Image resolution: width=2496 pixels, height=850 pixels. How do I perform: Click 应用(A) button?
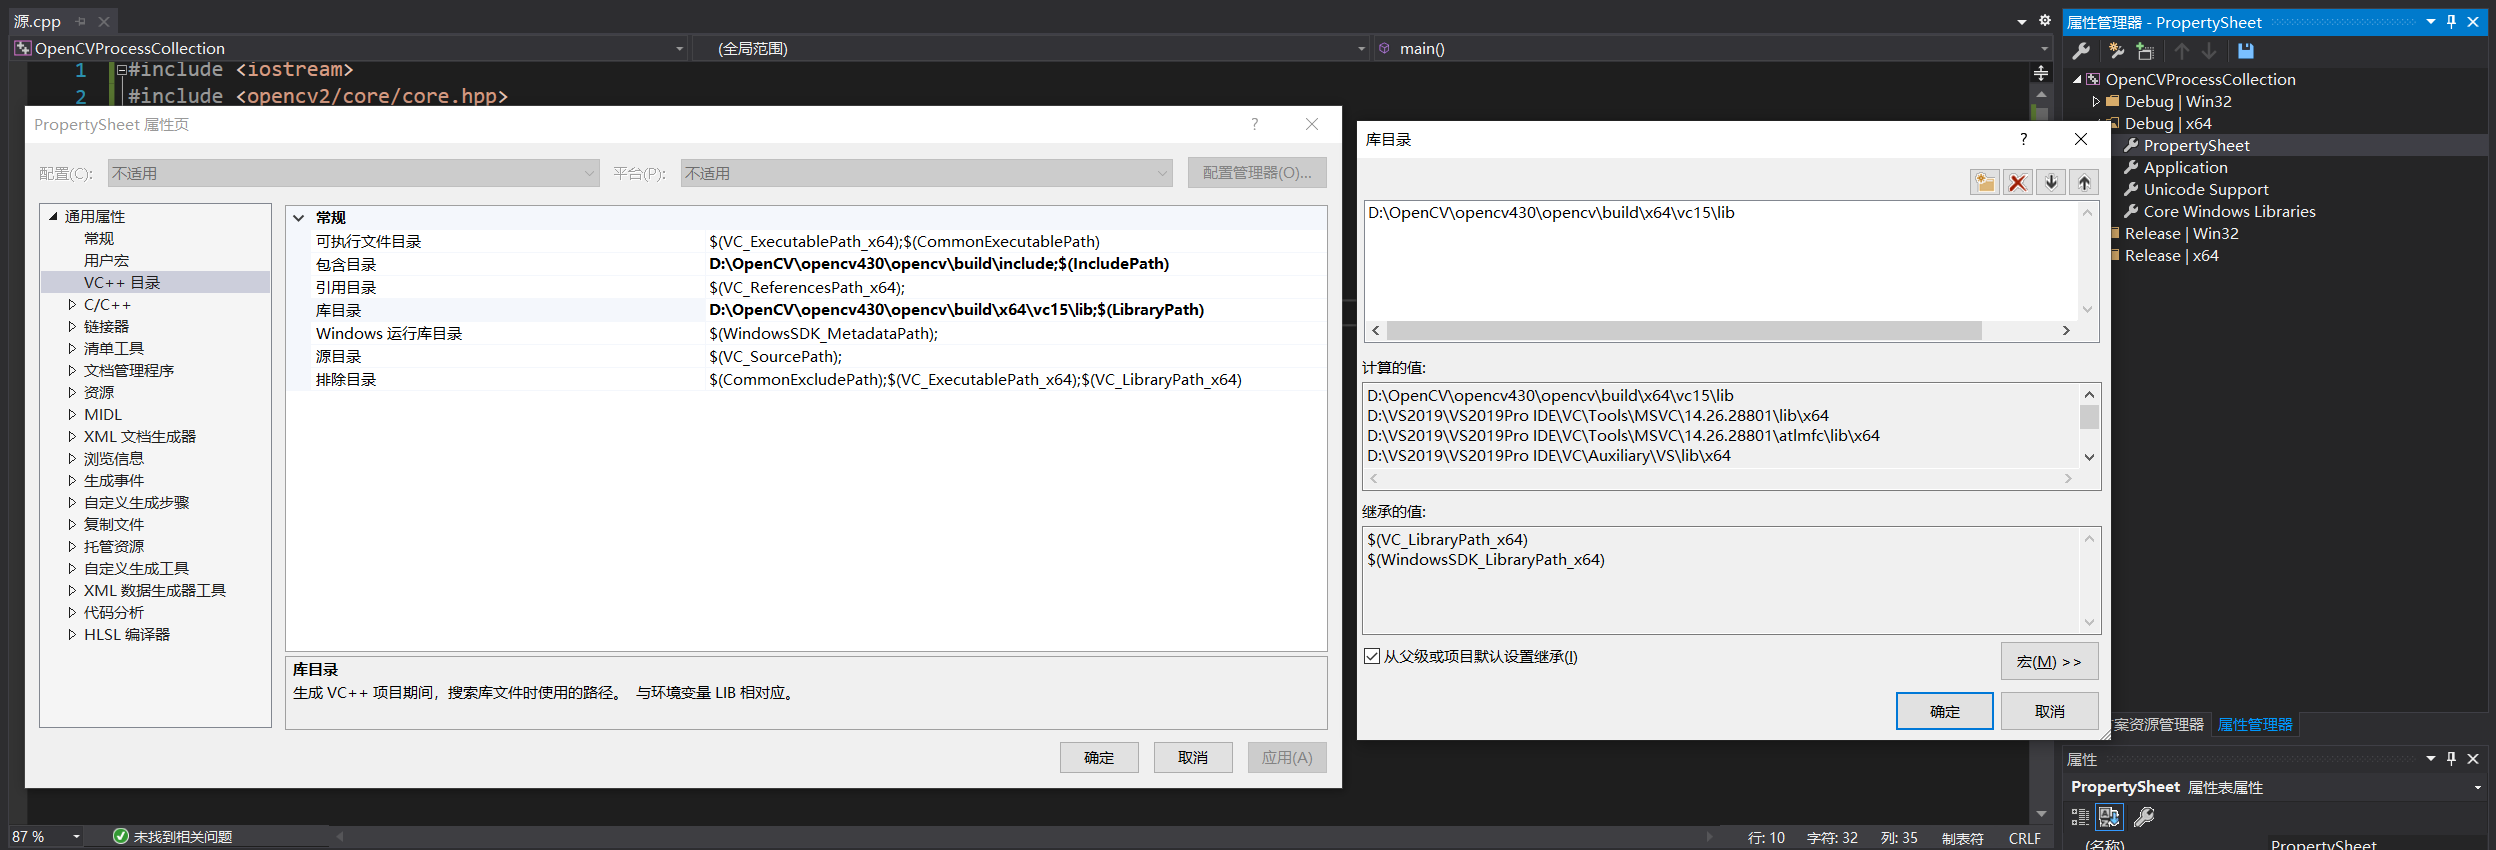(x=1287, y=757)
